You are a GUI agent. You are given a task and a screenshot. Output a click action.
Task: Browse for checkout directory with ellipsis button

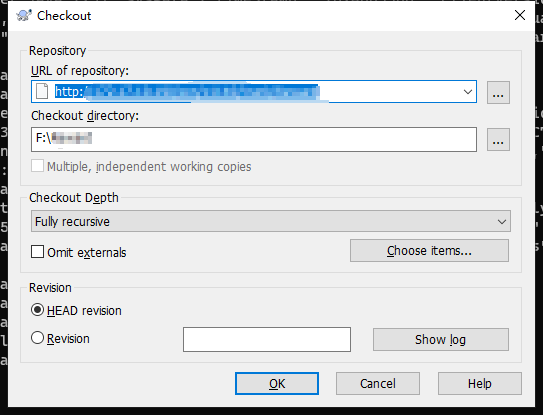pos(498,140)
